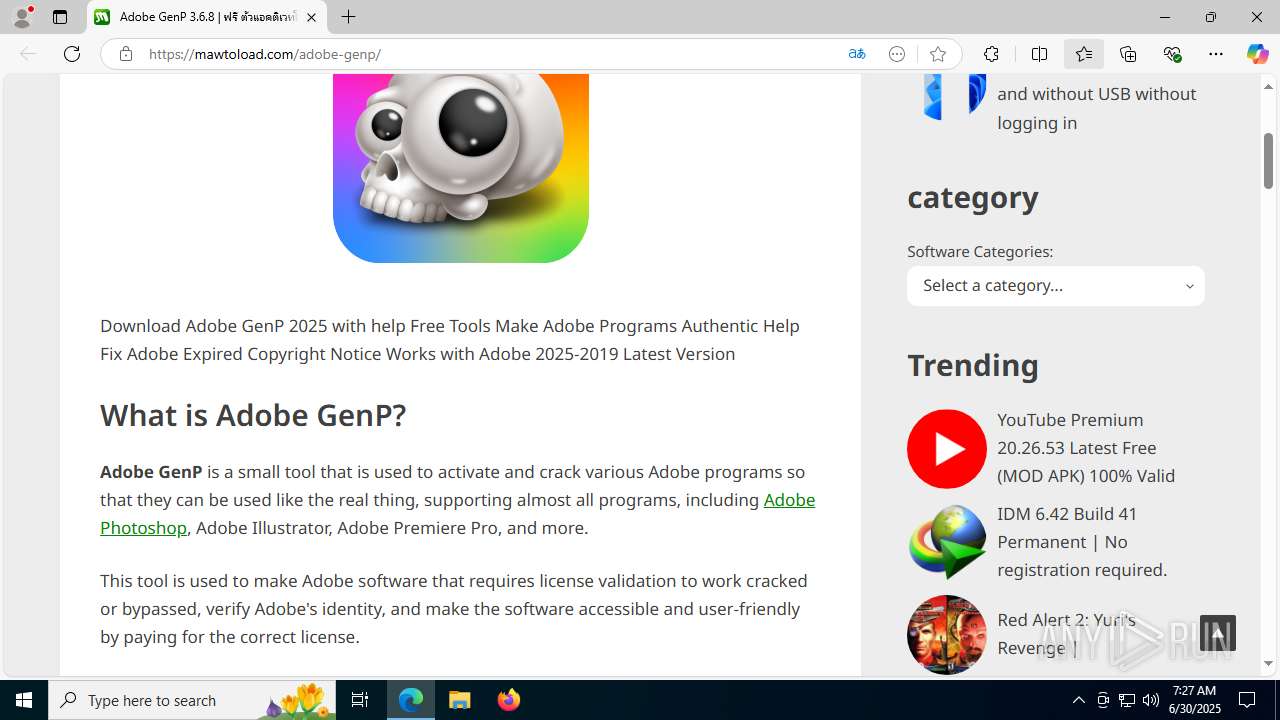This screenshot has height=720, width=1280.
Task: Expand the Select a category dropdown
Action: 1056,286
